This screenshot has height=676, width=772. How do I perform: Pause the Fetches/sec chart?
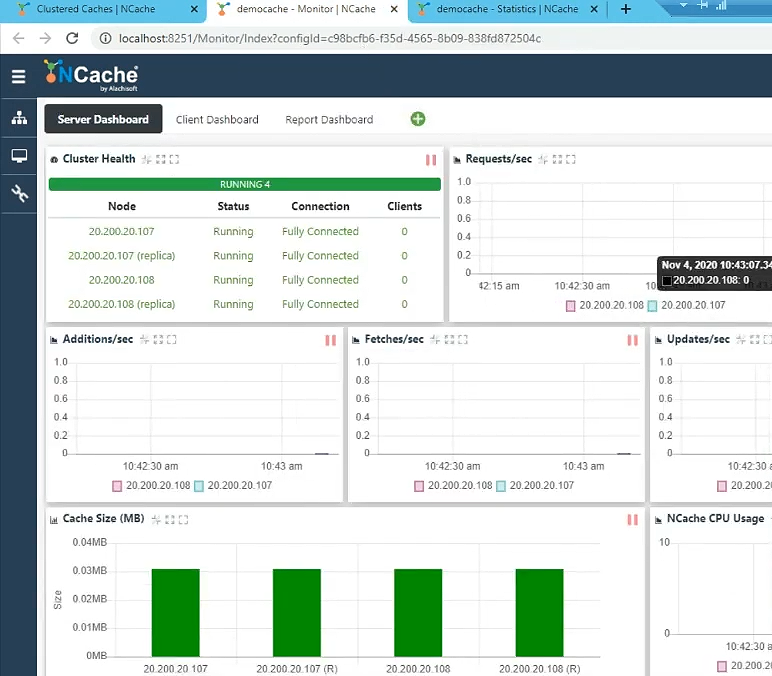tap(633, 340)
